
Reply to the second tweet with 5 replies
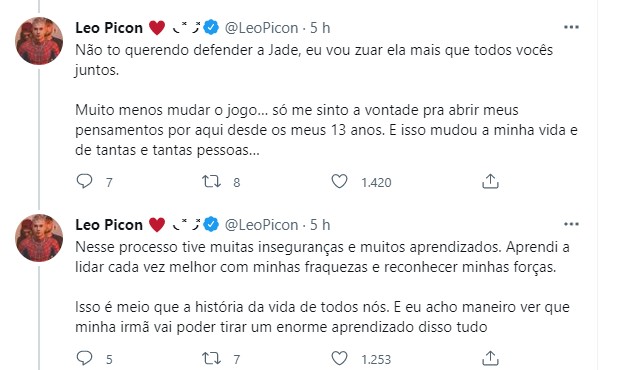(84, 358)
